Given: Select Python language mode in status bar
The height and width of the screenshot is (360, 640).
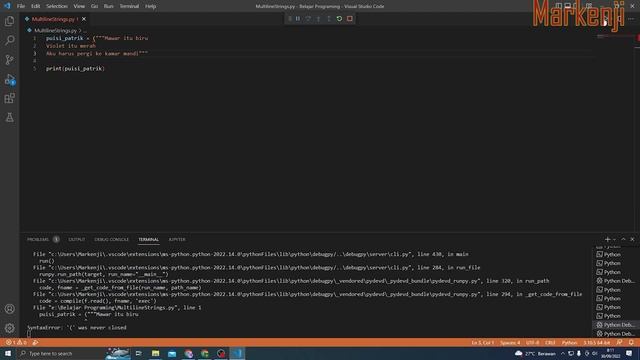Looking at the screenshot, I should tap(569, 343).
